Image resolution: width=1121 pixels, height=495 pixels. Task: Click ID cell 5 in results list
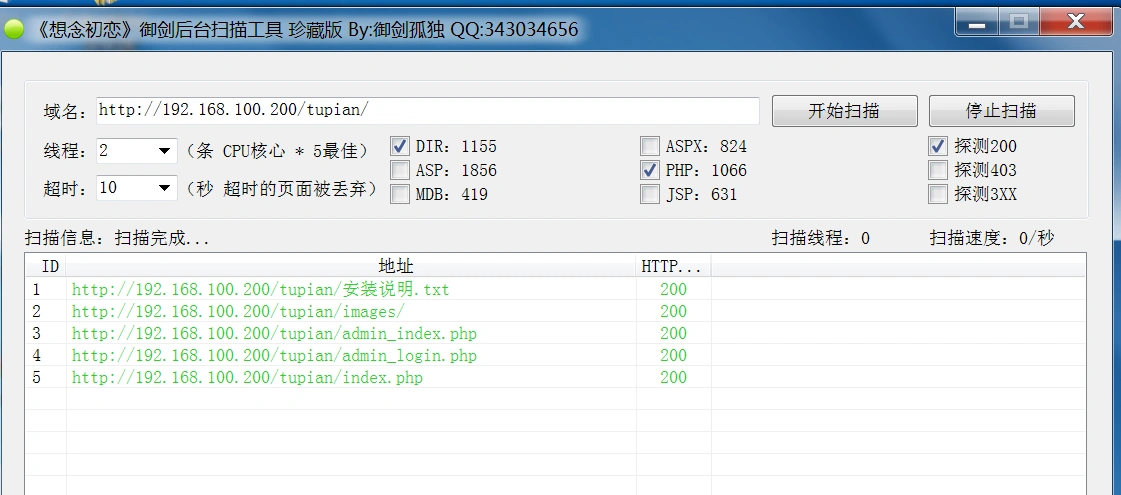click(x=36, y=377)
